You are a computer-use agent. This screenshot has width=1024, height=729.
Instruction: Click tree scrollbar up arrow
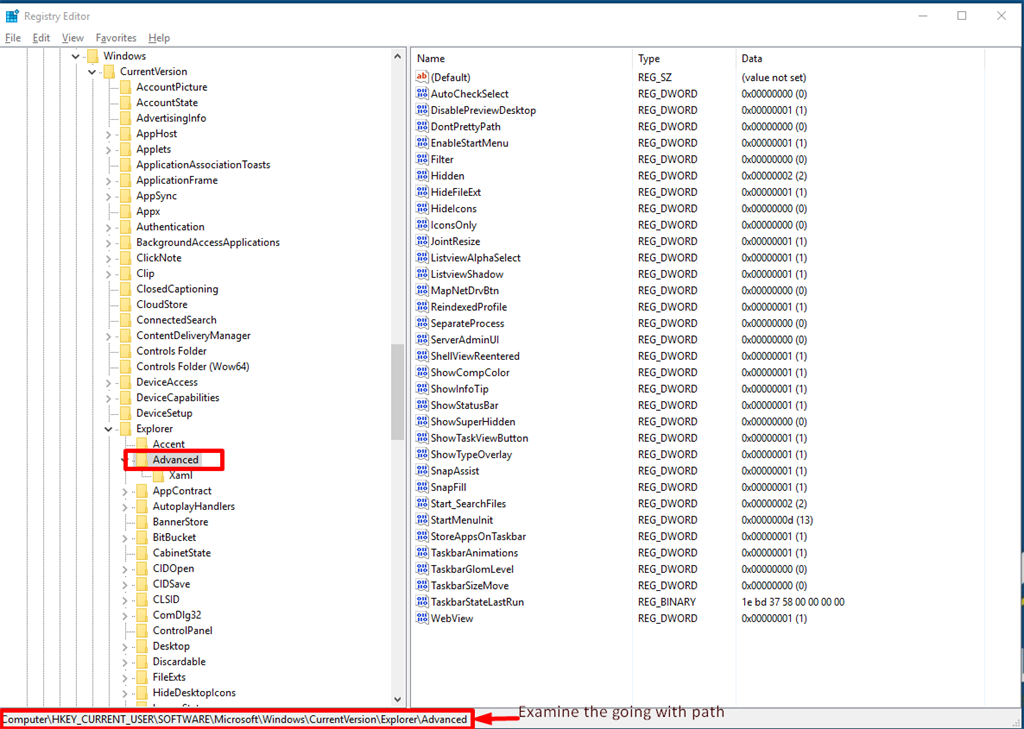[398, 56]
